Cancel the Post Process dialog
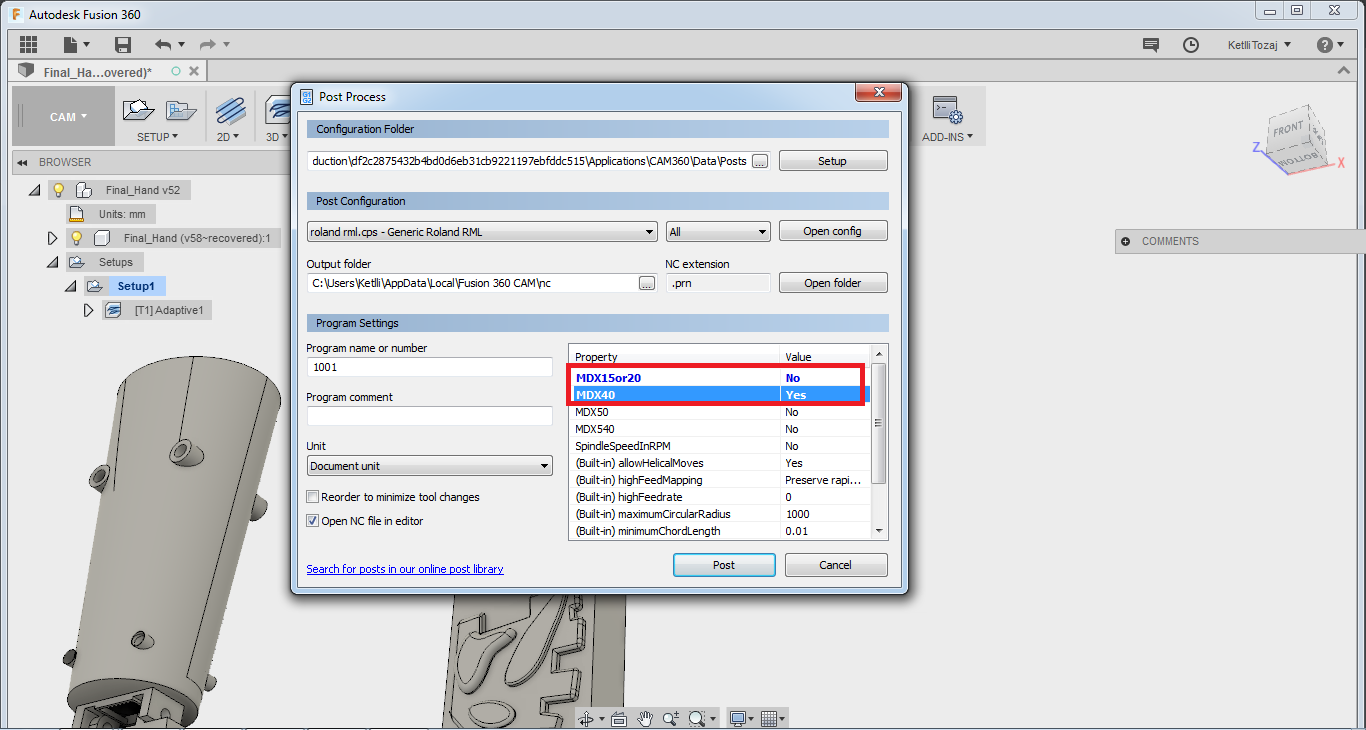The height and width of the screenshot is (730, 1366). pos(836,565)
